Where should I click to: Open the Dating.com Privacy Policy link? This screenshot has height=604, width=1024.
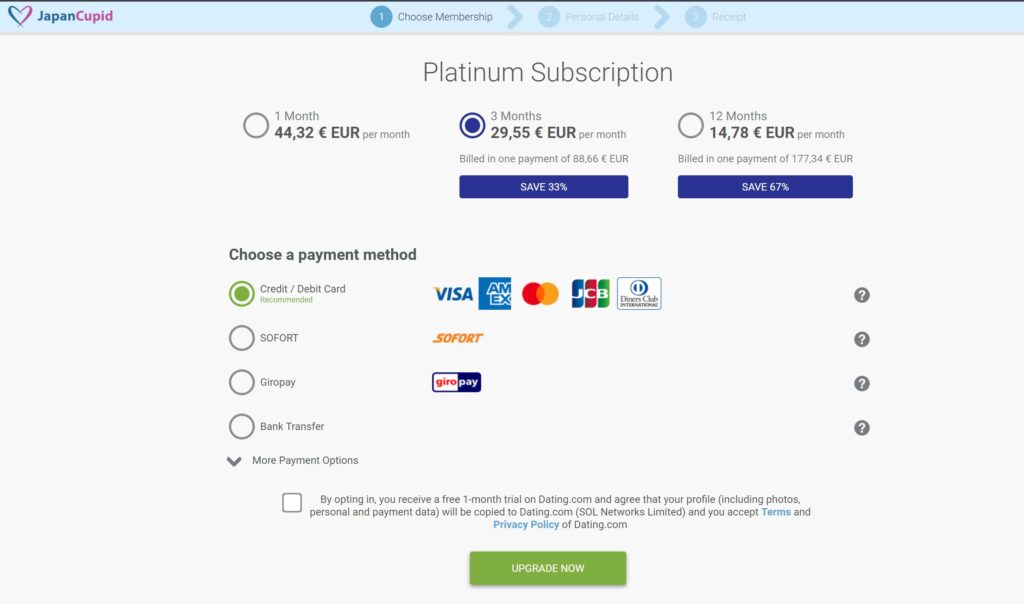[x=526, y=525]
